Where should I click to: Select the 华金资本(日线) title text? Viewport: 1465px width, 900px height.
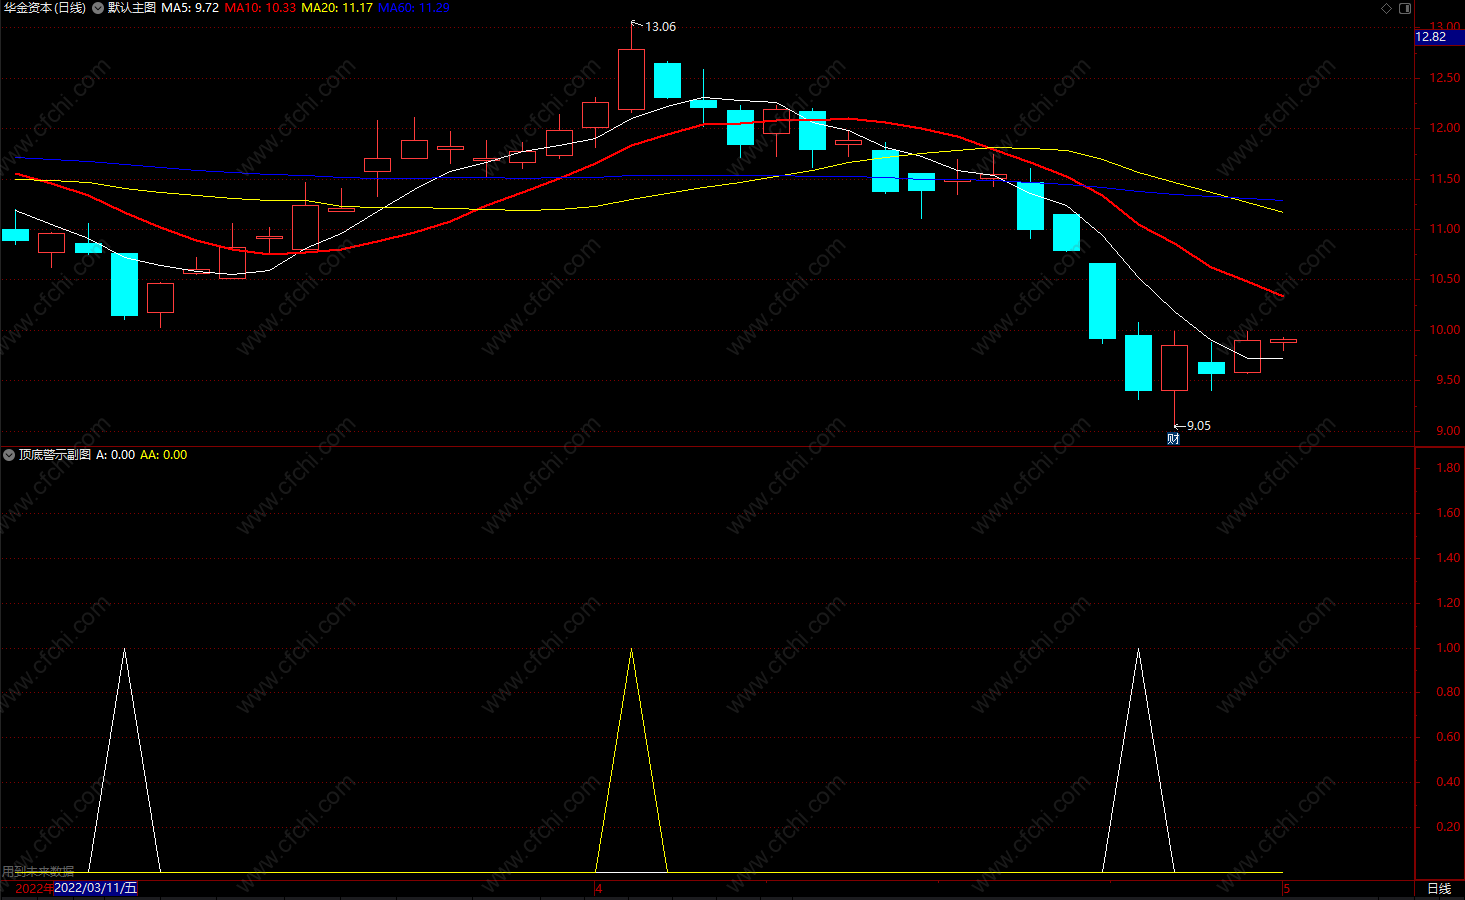(45, 8)
